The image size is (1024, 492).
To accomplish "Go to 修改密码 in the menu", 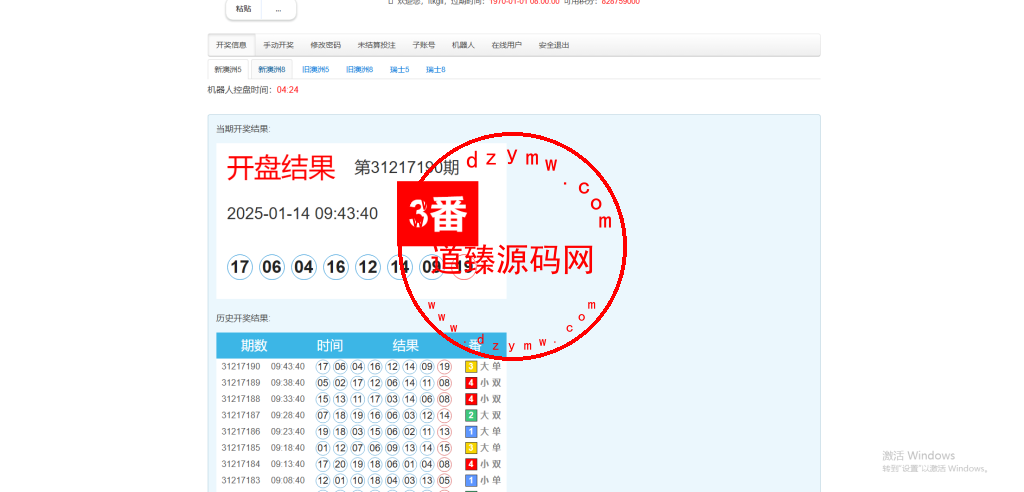I will [x=325, y=45].
